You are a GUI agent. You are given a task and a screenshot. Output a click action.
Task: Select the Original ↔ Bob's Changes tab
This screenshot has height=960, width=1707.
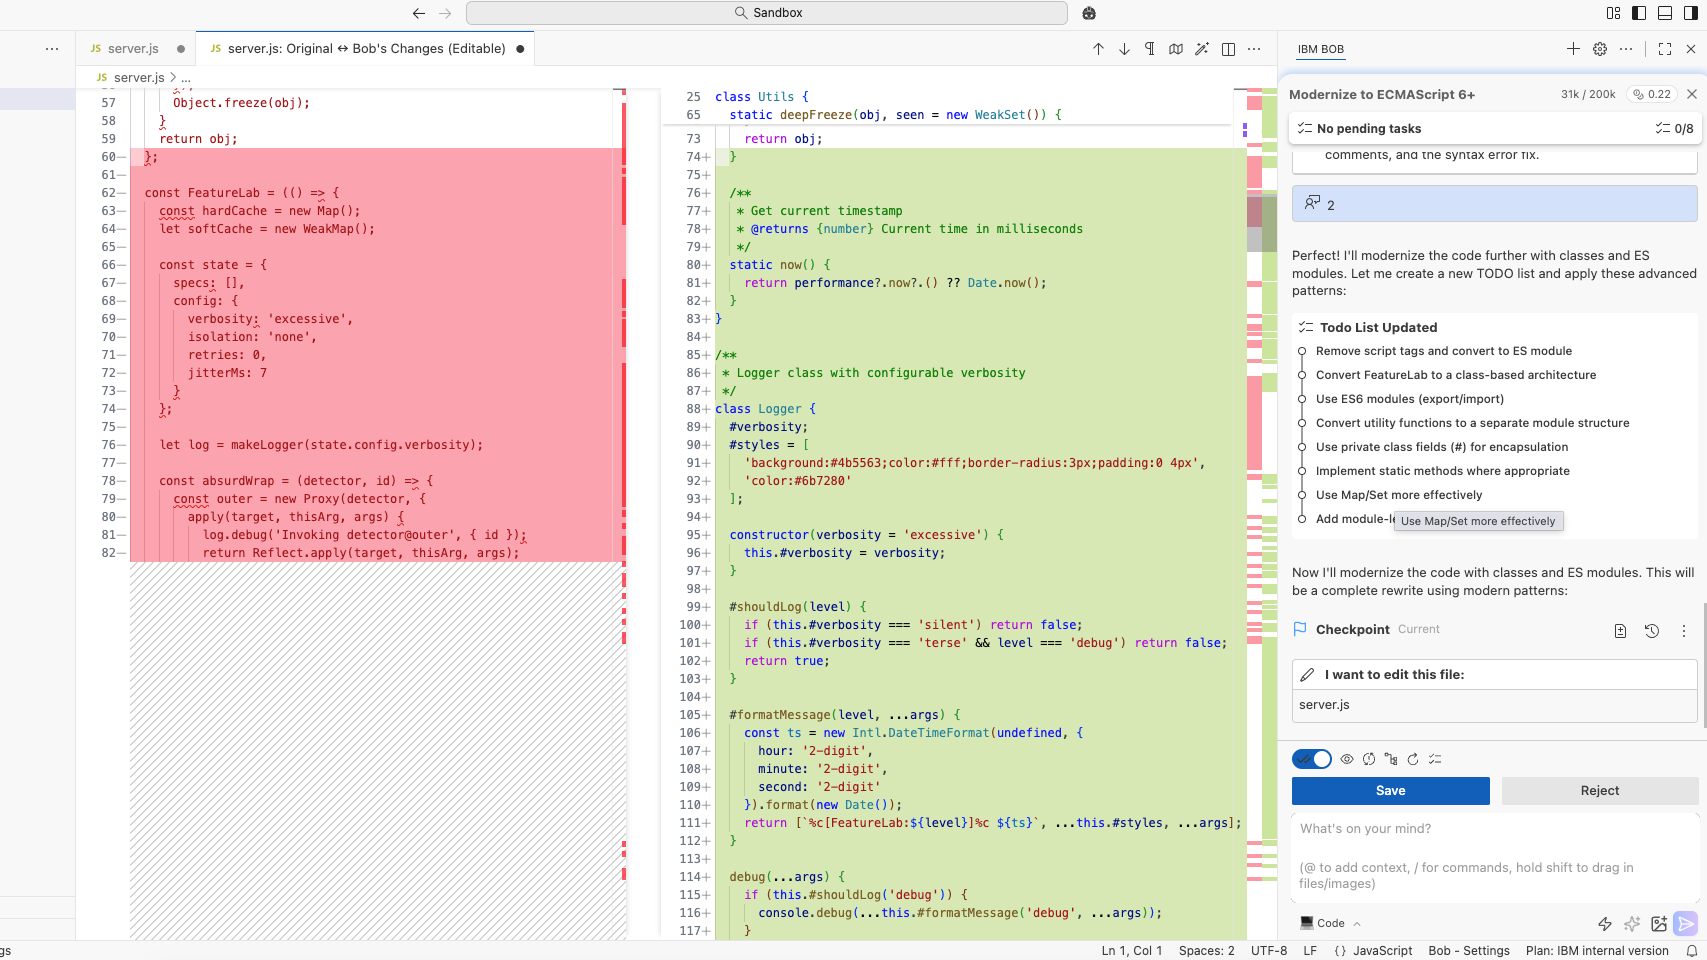click(x=366, y=49)
